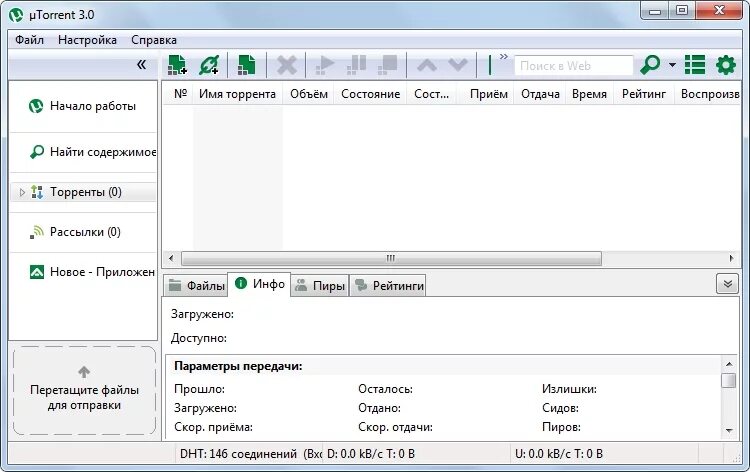Open the Настройка menu
The image size is (750, 472).
coord(87,40)
